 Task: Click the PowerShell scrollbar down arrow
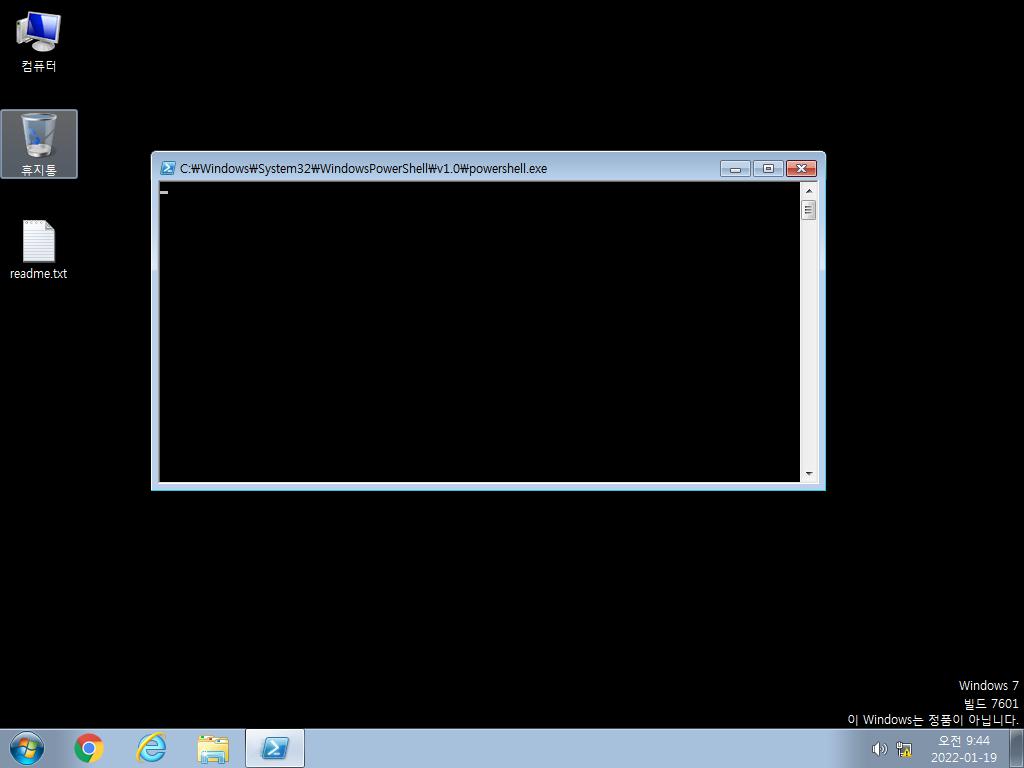pos(808,474)
